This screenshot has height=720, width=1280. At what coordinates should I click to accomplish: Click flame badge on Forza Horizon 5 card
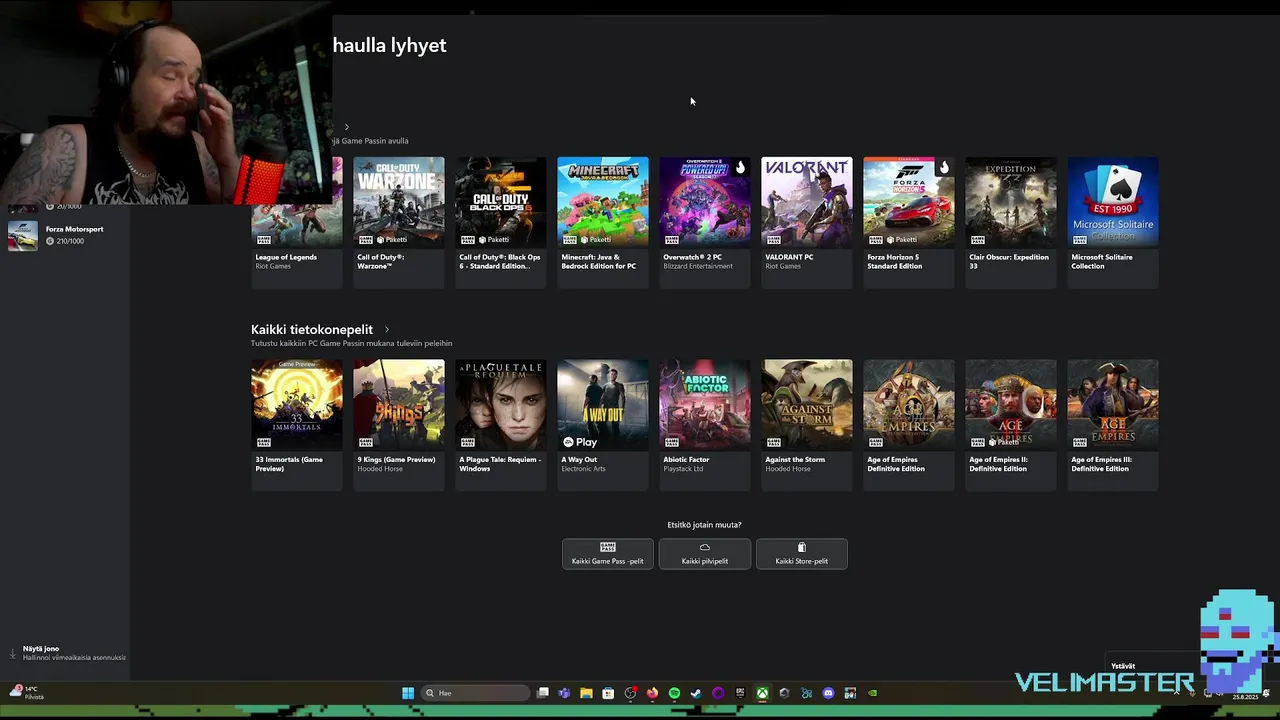(943, 167)
